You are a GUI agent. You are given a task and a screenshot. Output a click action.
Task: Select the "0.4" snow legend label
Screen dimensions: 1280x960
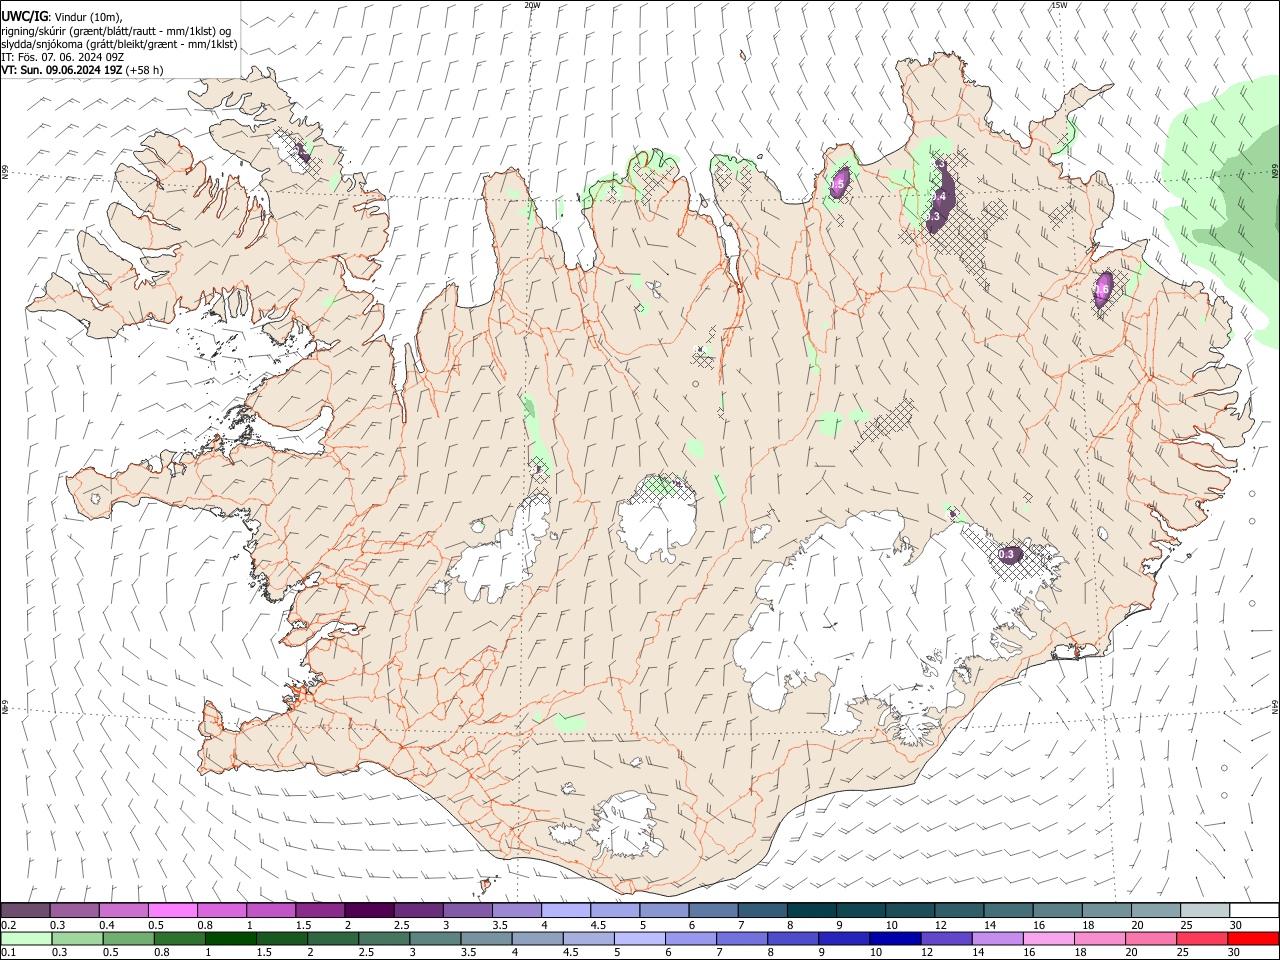[x=107, y=925]
